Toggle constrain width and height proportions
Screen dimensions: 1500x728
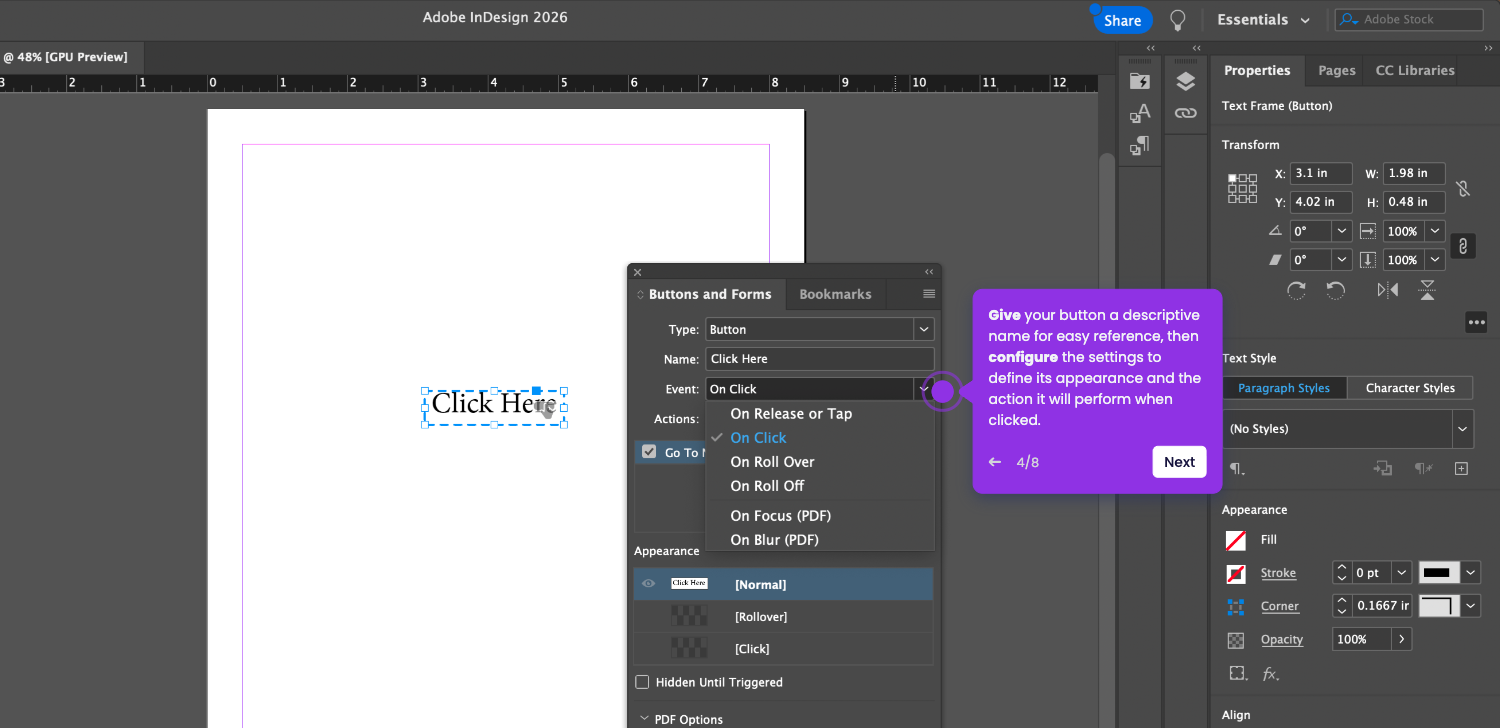click(1463, 188)
